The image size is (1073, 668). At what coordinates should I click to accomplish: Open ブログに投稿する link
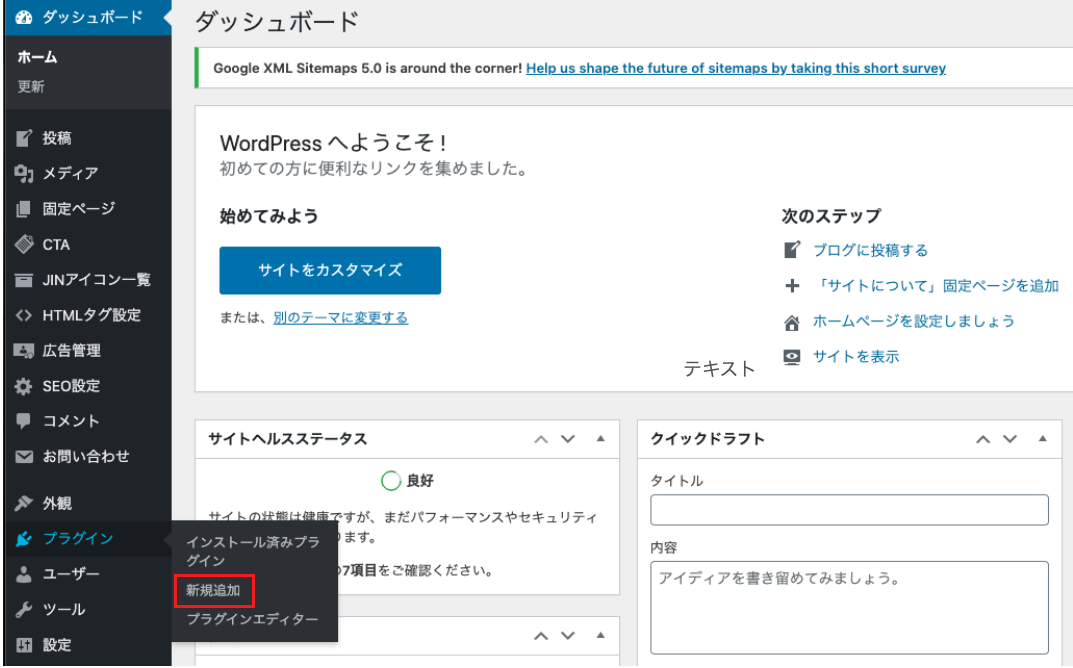pyautogui.click(x=870, y=250)
